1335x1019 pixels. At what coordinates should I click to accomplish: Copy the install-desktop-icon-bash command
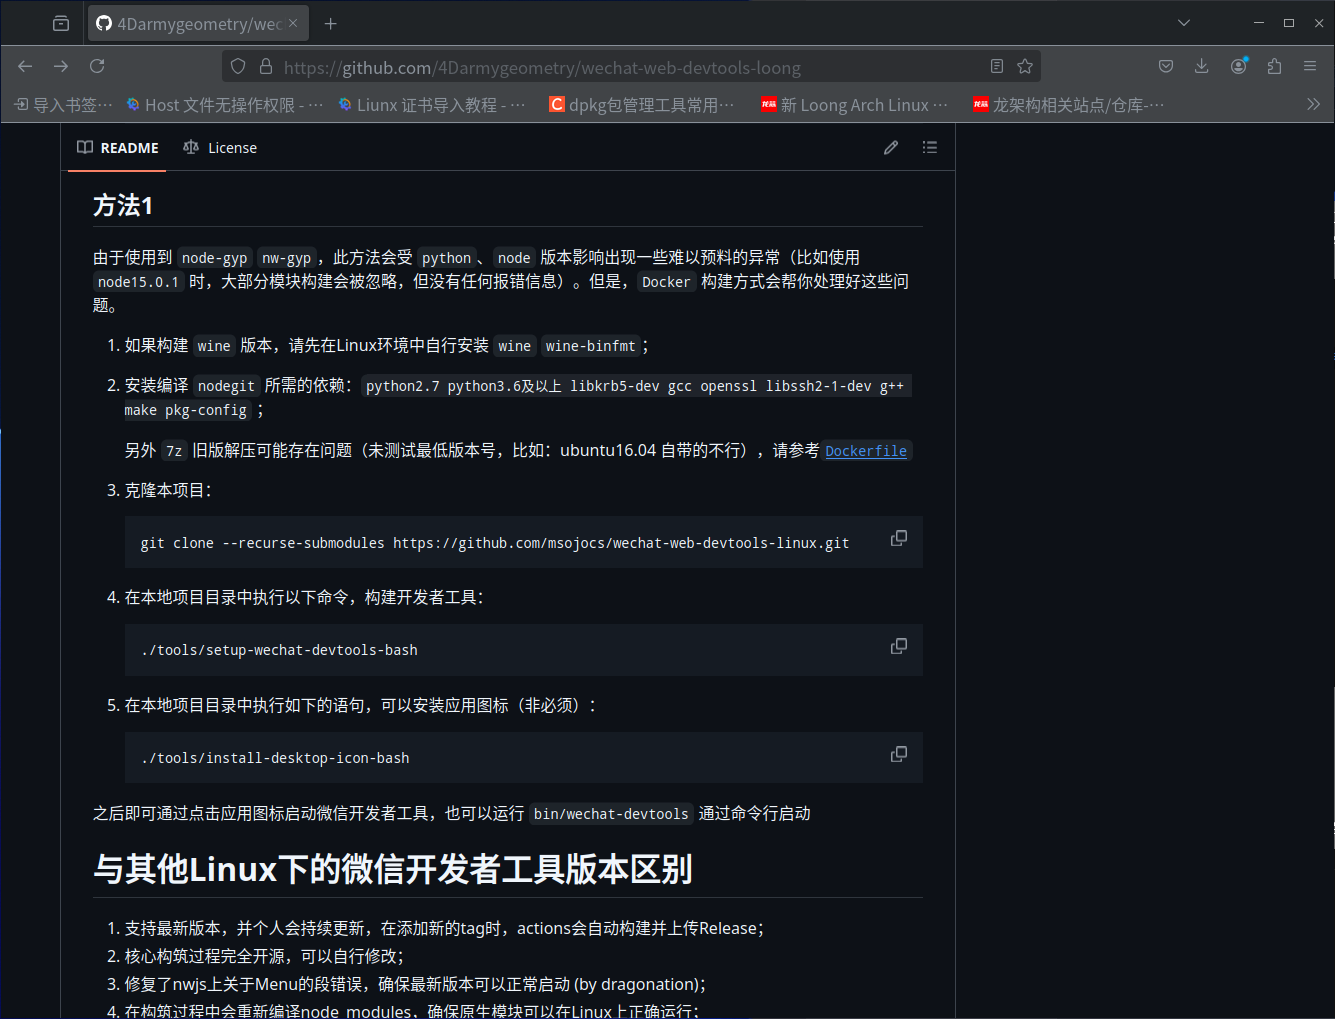(899, 754)
